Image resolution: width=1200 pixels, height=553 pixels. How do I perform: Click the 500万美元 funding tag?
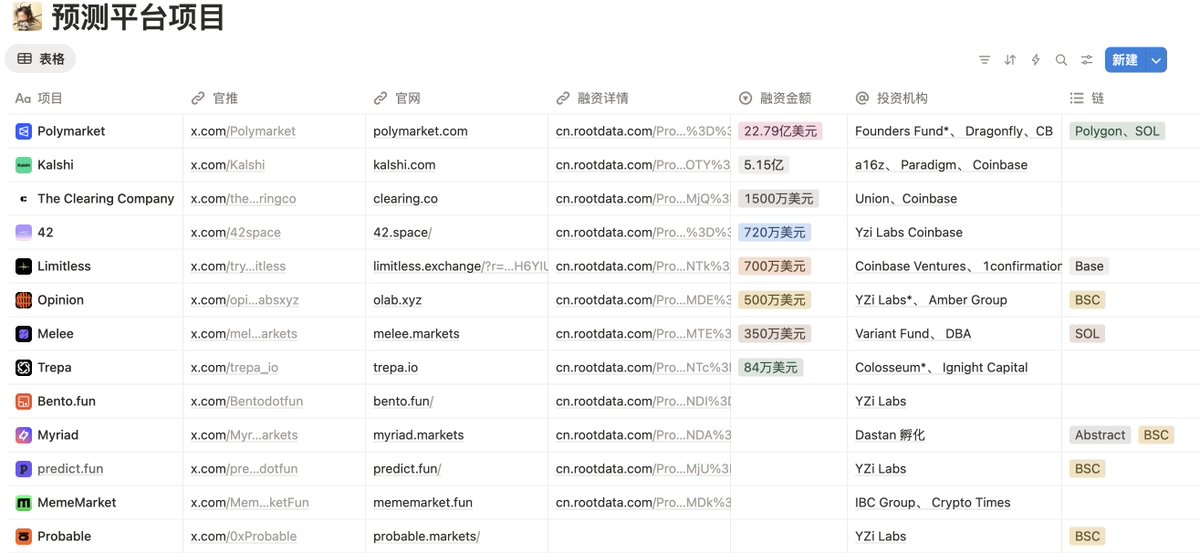tap(775, 300)
